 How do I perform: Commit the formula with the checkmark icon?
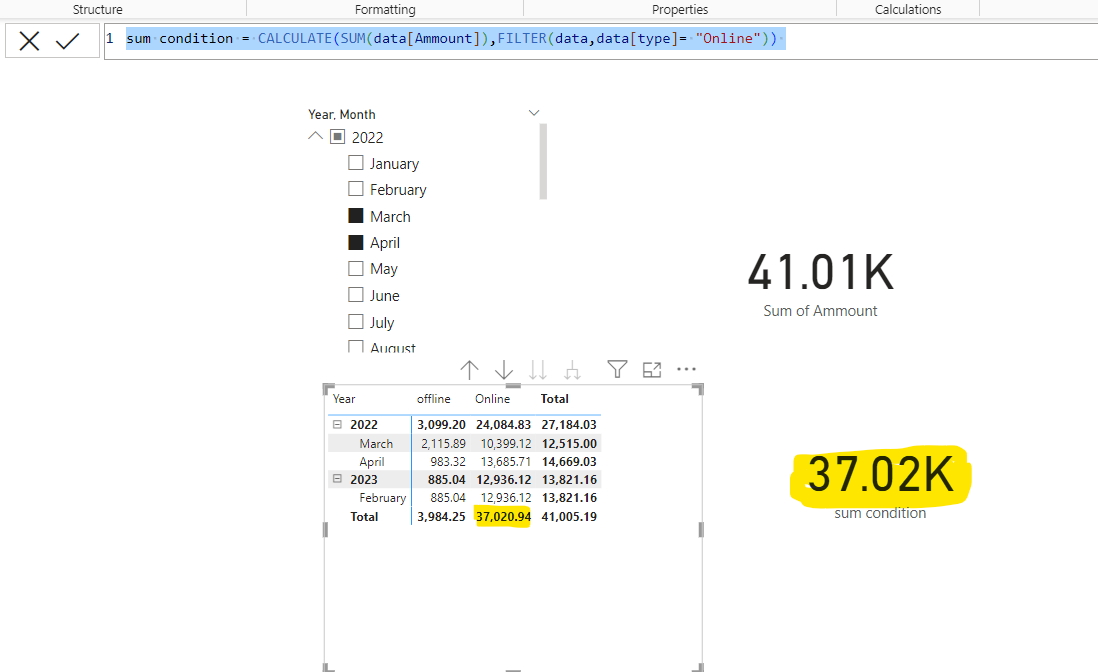tap(68, 41)
